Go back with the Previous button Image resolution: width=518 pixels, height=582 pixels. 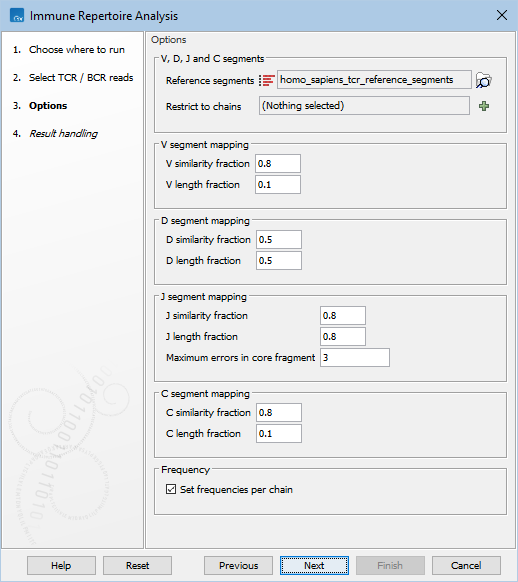point(238,565)
